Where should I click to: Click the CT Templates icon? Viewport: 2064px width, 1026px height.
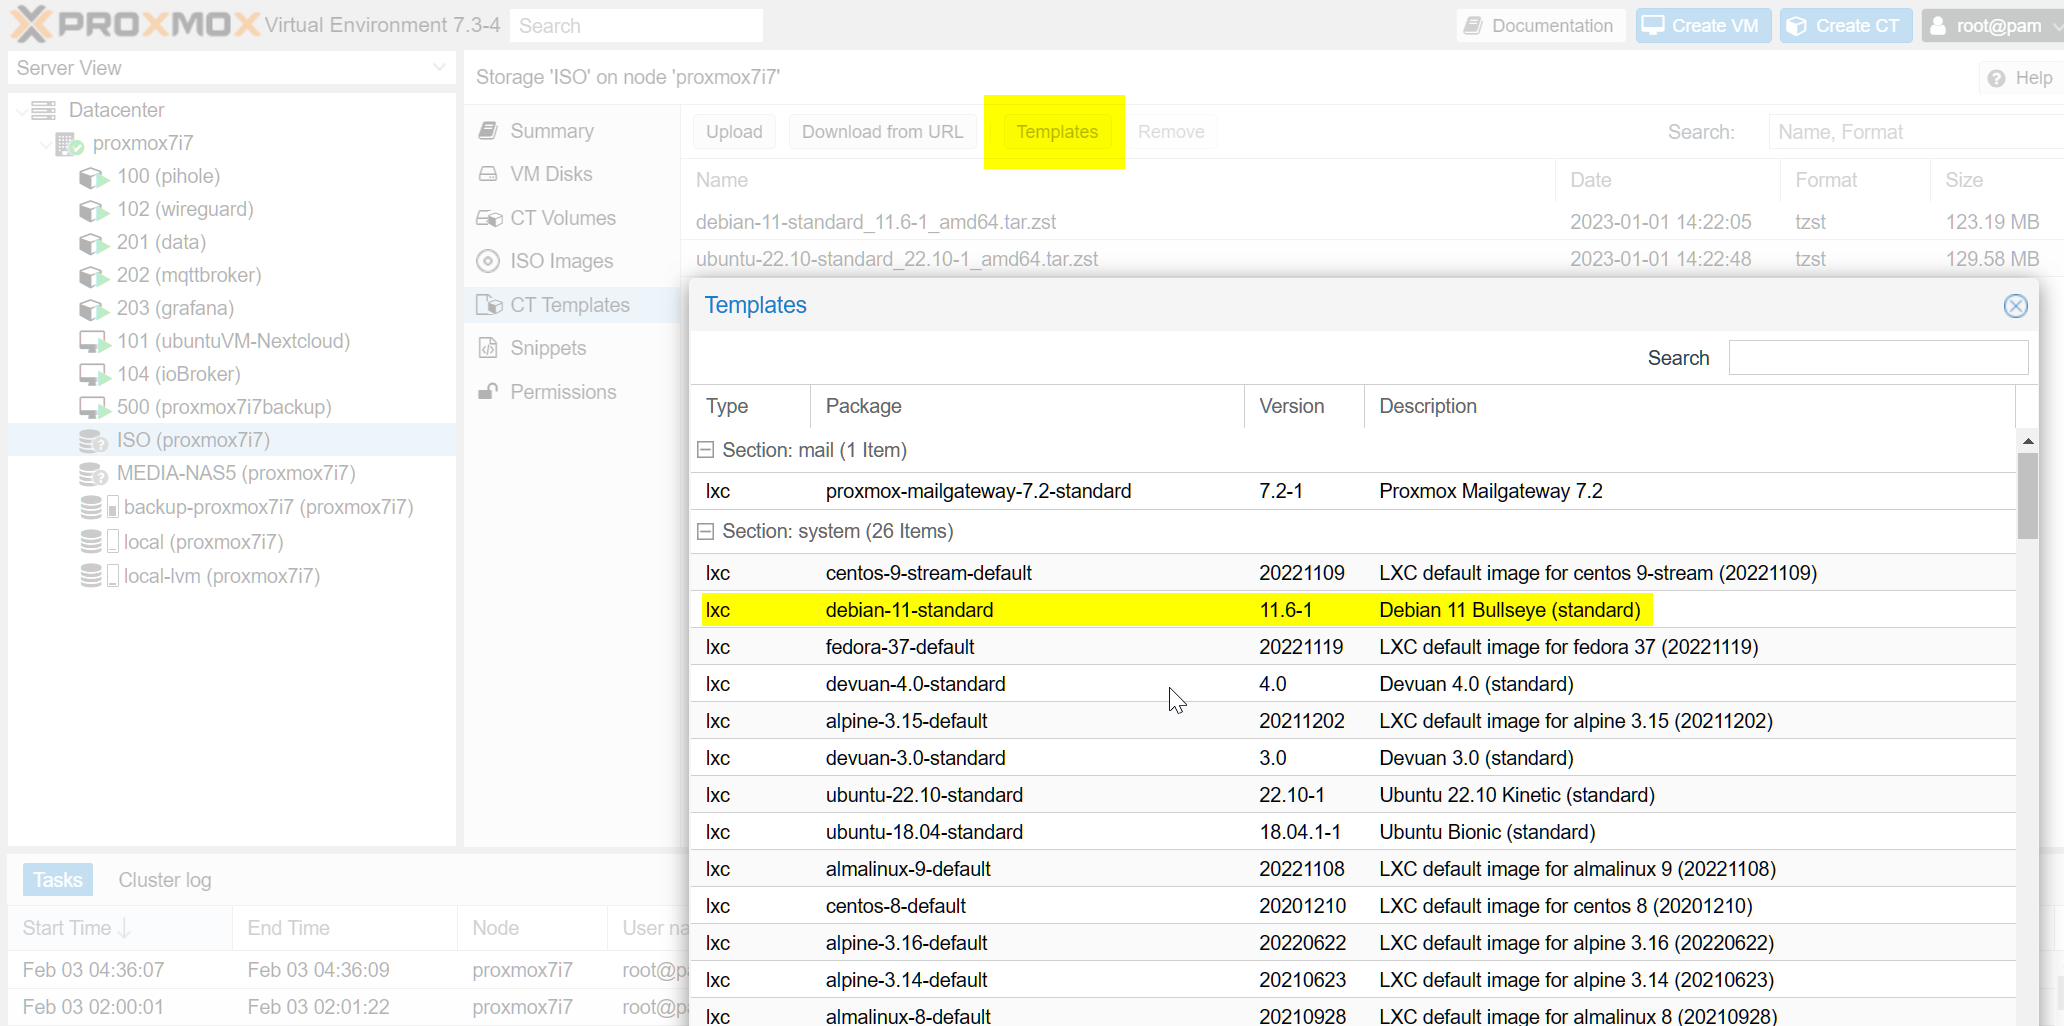tap(489, 305)
